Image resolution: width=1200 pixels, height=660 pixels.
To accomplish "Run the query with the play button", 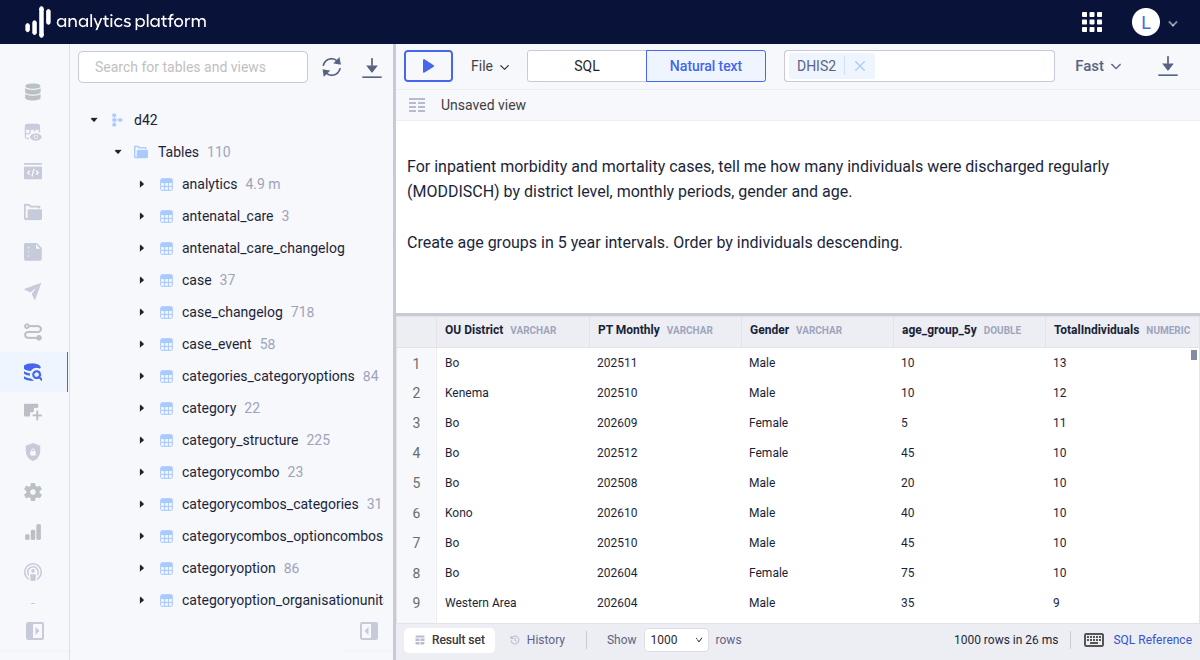I will 428,66.
